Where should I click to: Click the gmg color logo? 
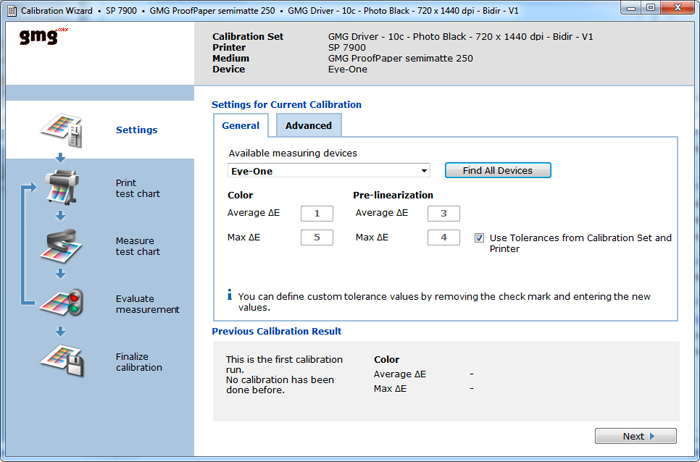coord(43,36)
